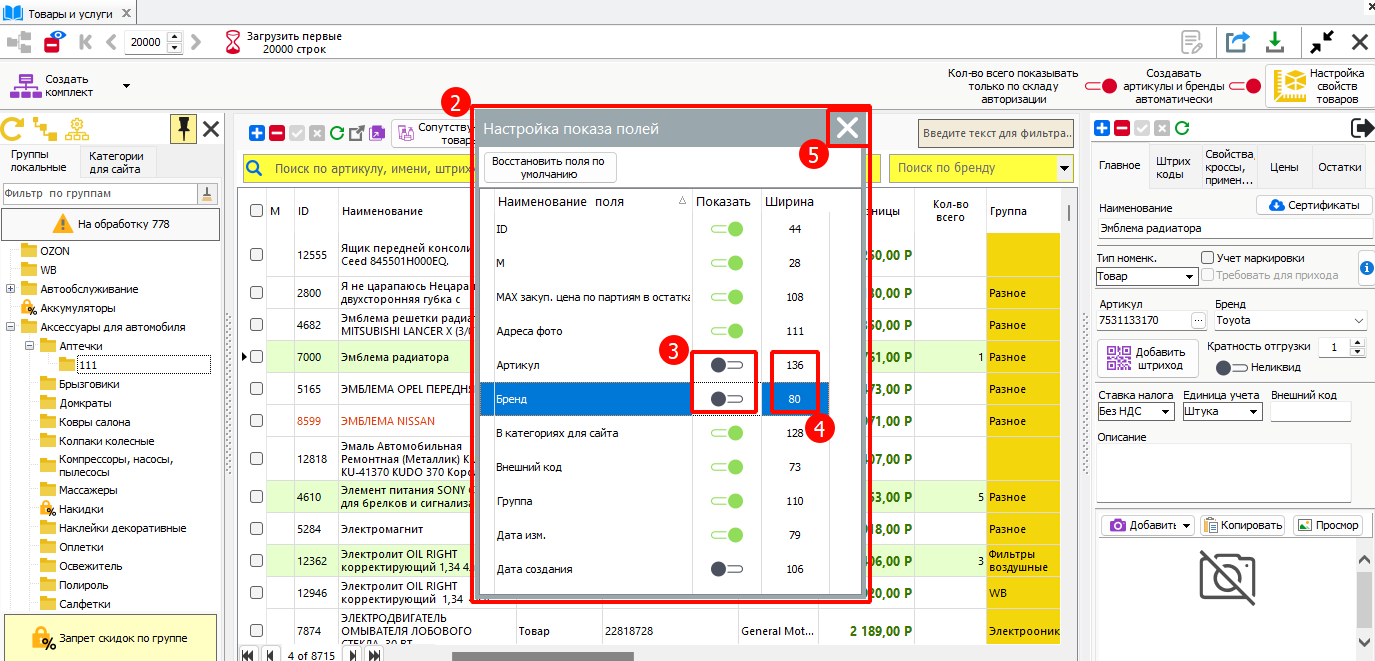Delete product with red minus in grid toolbar
Image resolution: width=1375 pixels, height=661 pixels.
tap(277, 132)
